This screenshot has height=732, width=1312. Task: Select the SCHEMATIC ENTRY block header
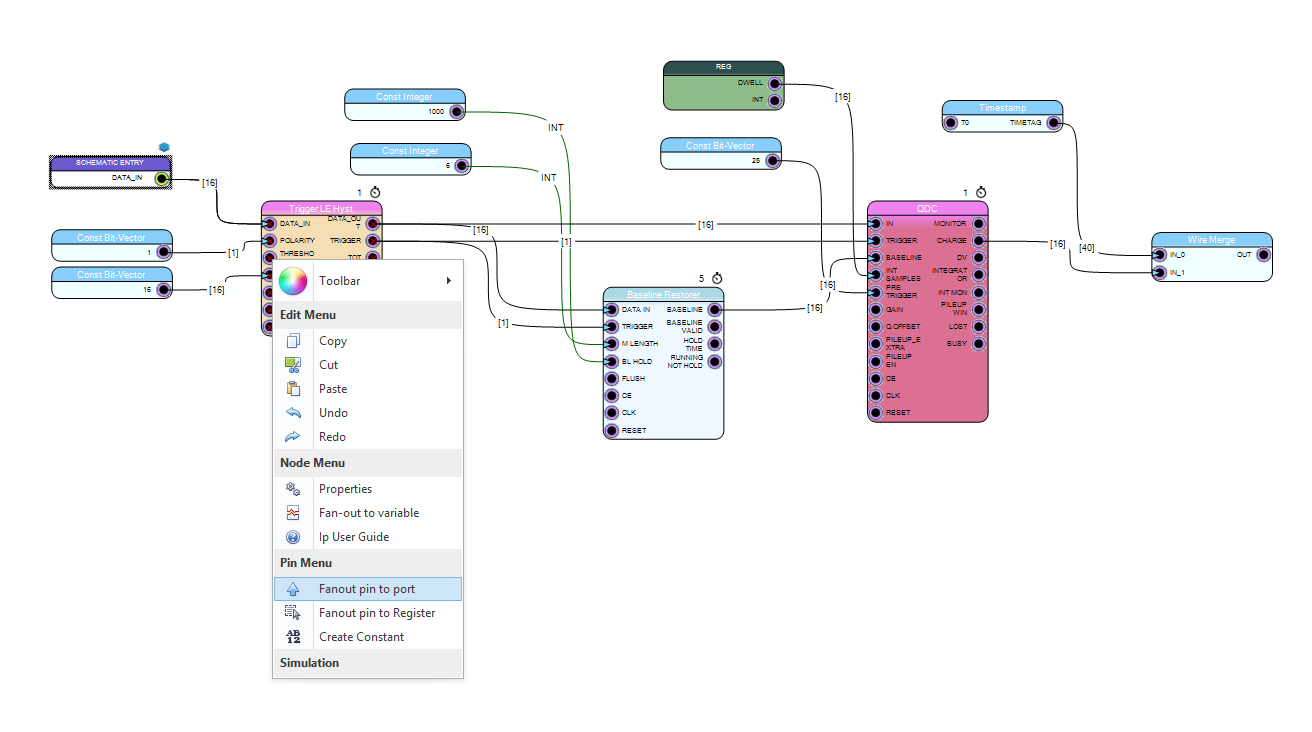click(110, 162)
